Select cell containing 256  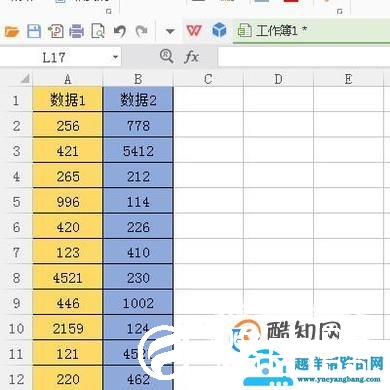coord(68,125)
